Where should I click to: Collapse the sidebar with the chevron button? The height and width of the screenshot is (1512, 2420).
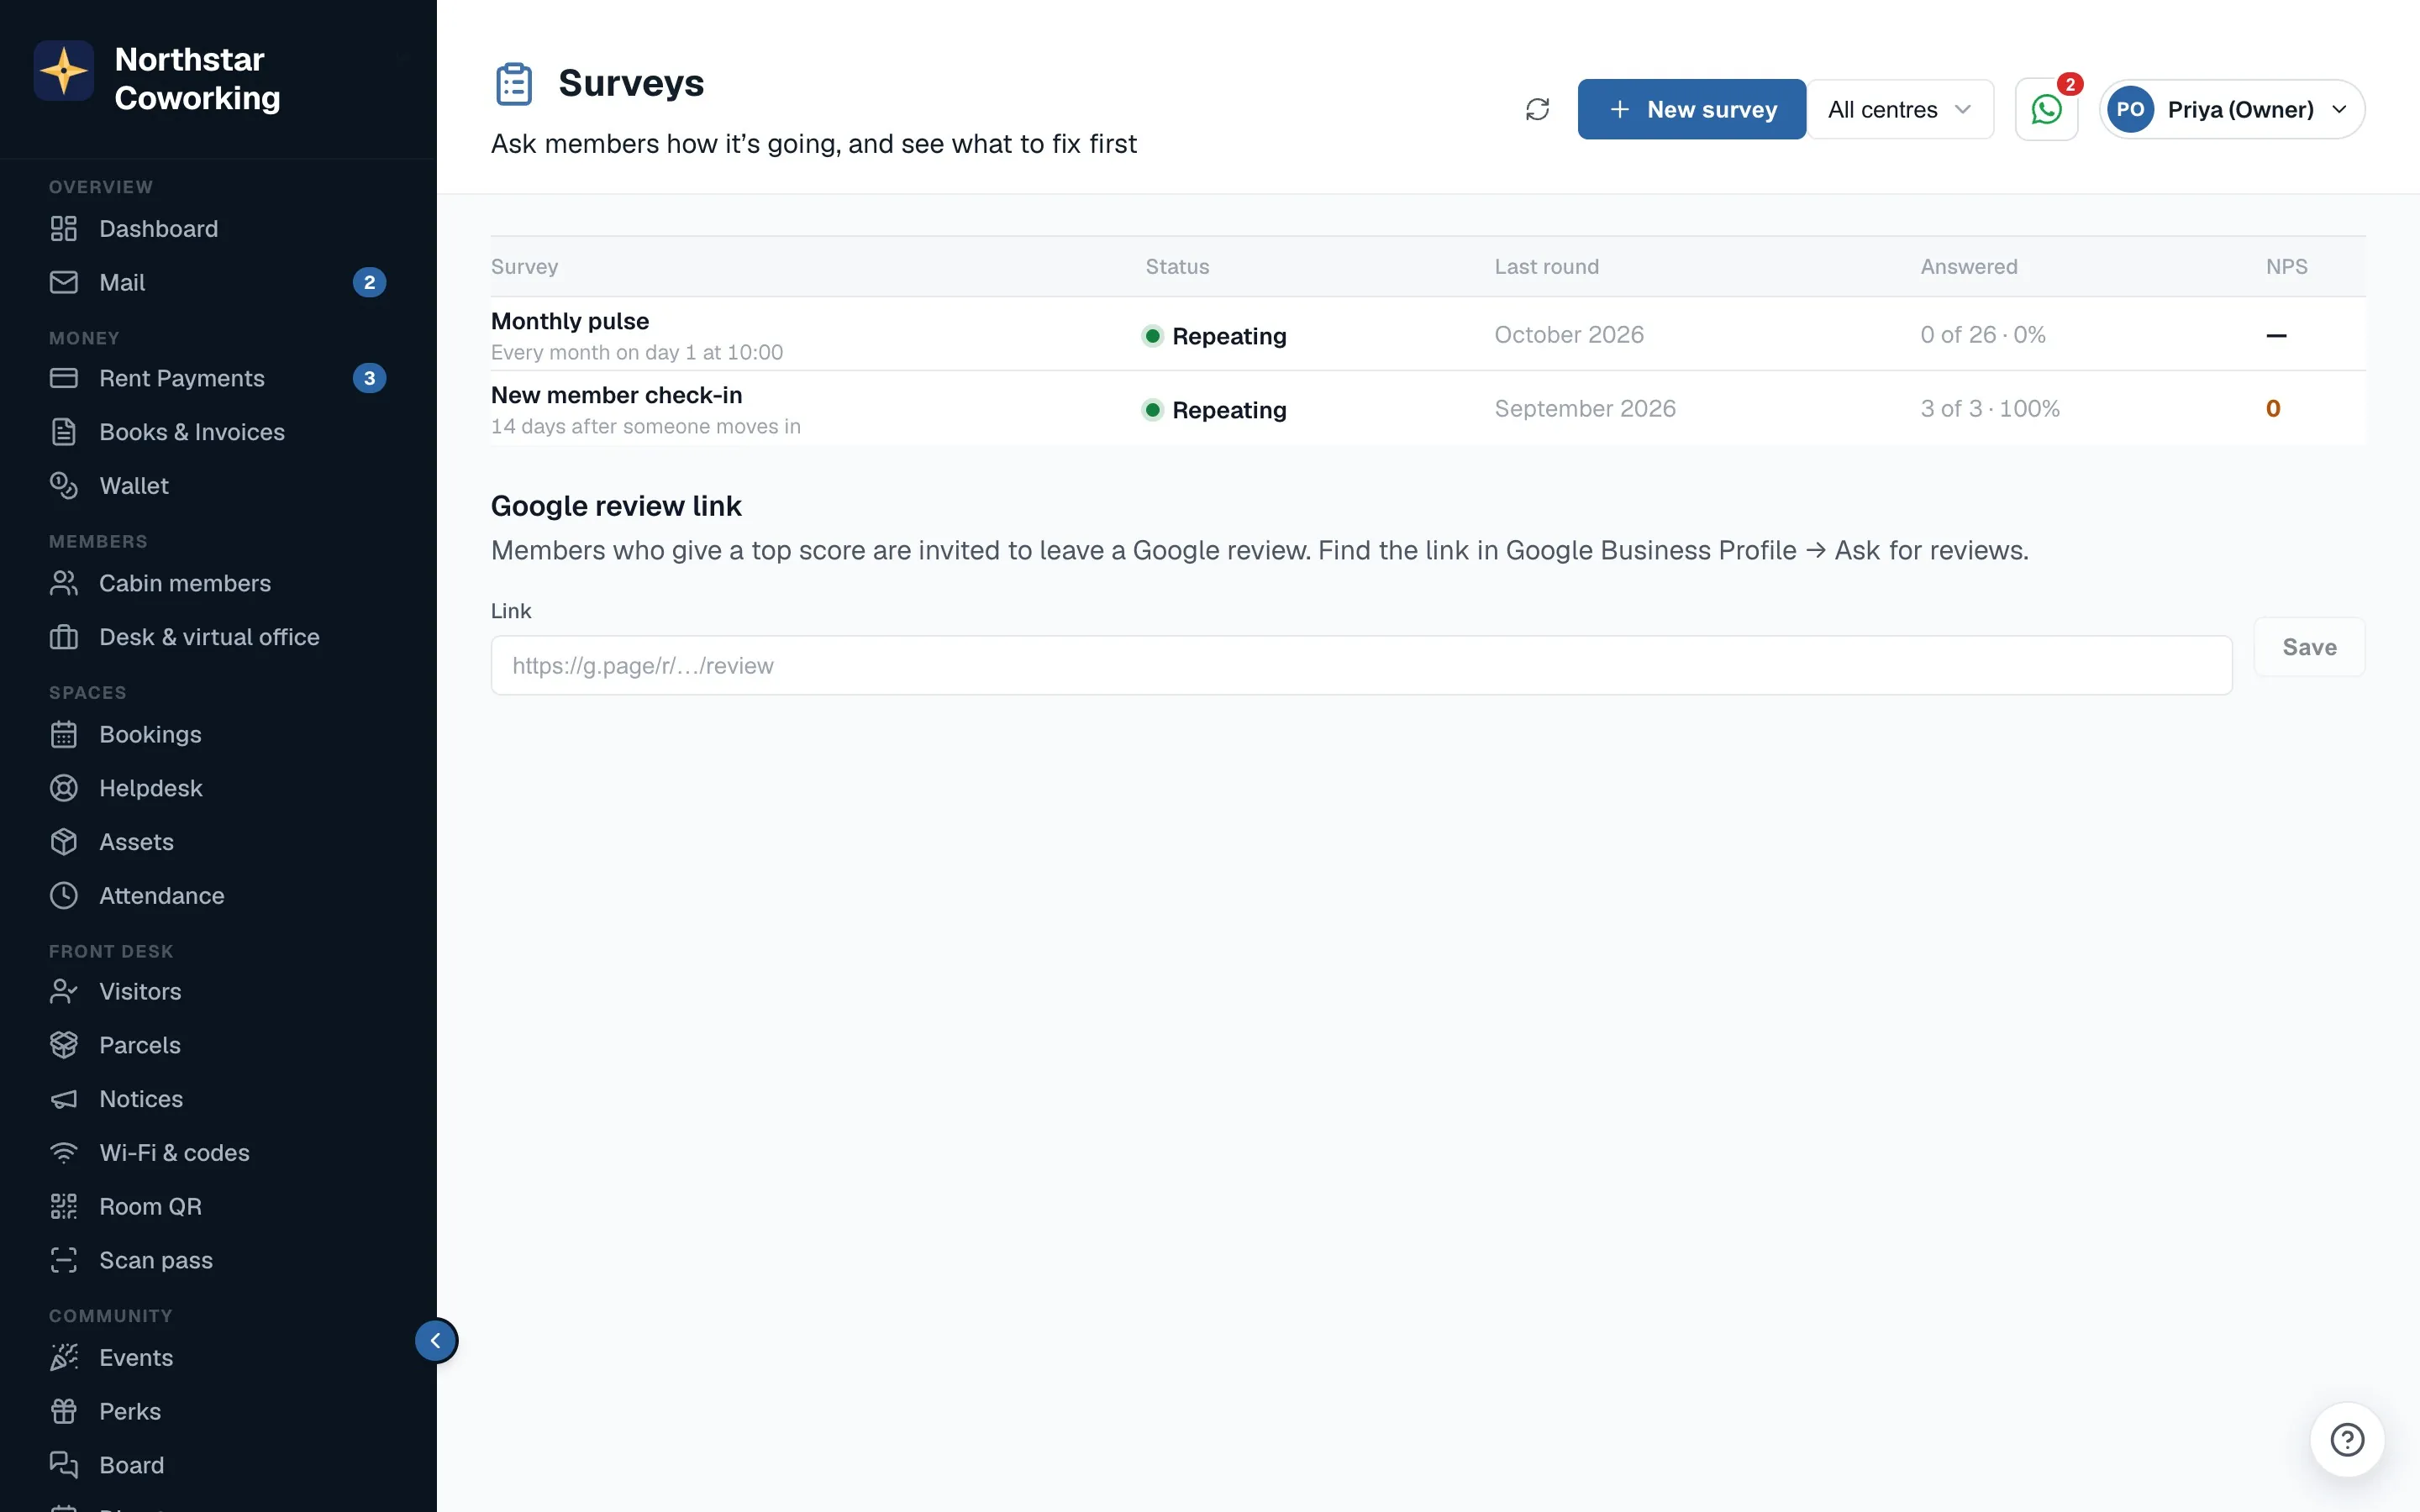pos(436,1341)
